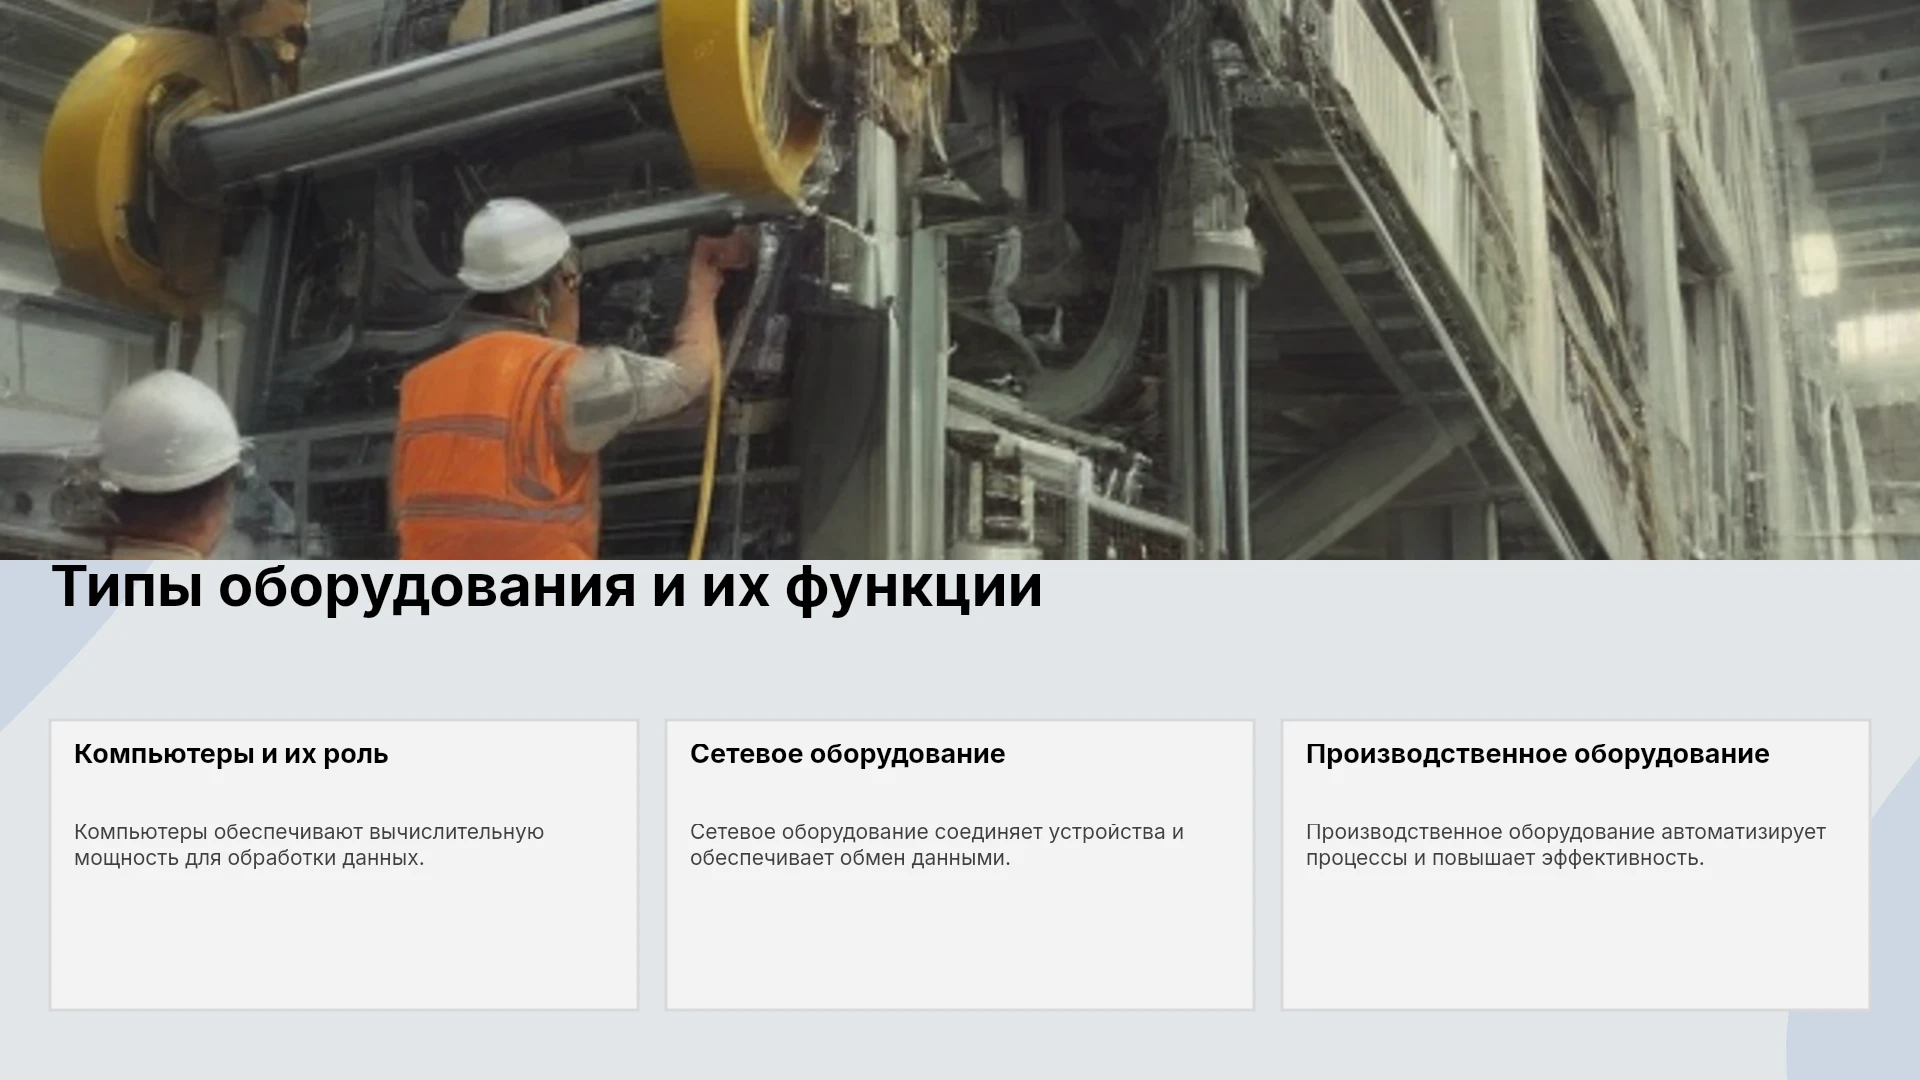This screenshot has width=1920, height=1080.
Task: Click empty area of the computers card
Action: click(344, 945)
